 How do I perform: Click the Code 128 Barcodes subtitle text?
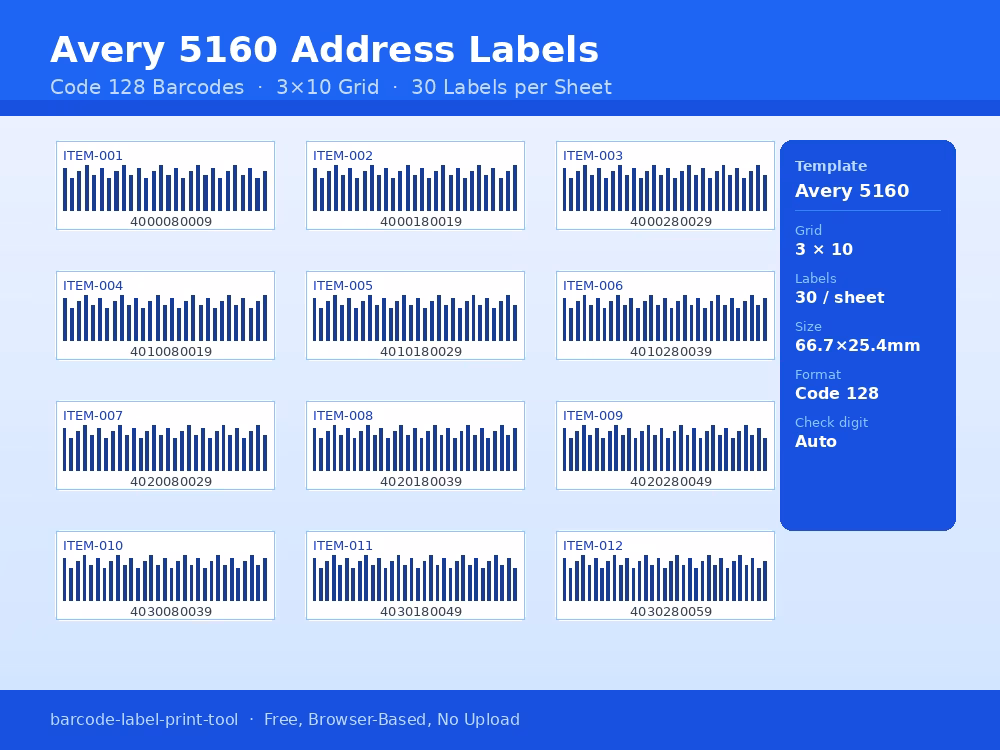[147, 87]
